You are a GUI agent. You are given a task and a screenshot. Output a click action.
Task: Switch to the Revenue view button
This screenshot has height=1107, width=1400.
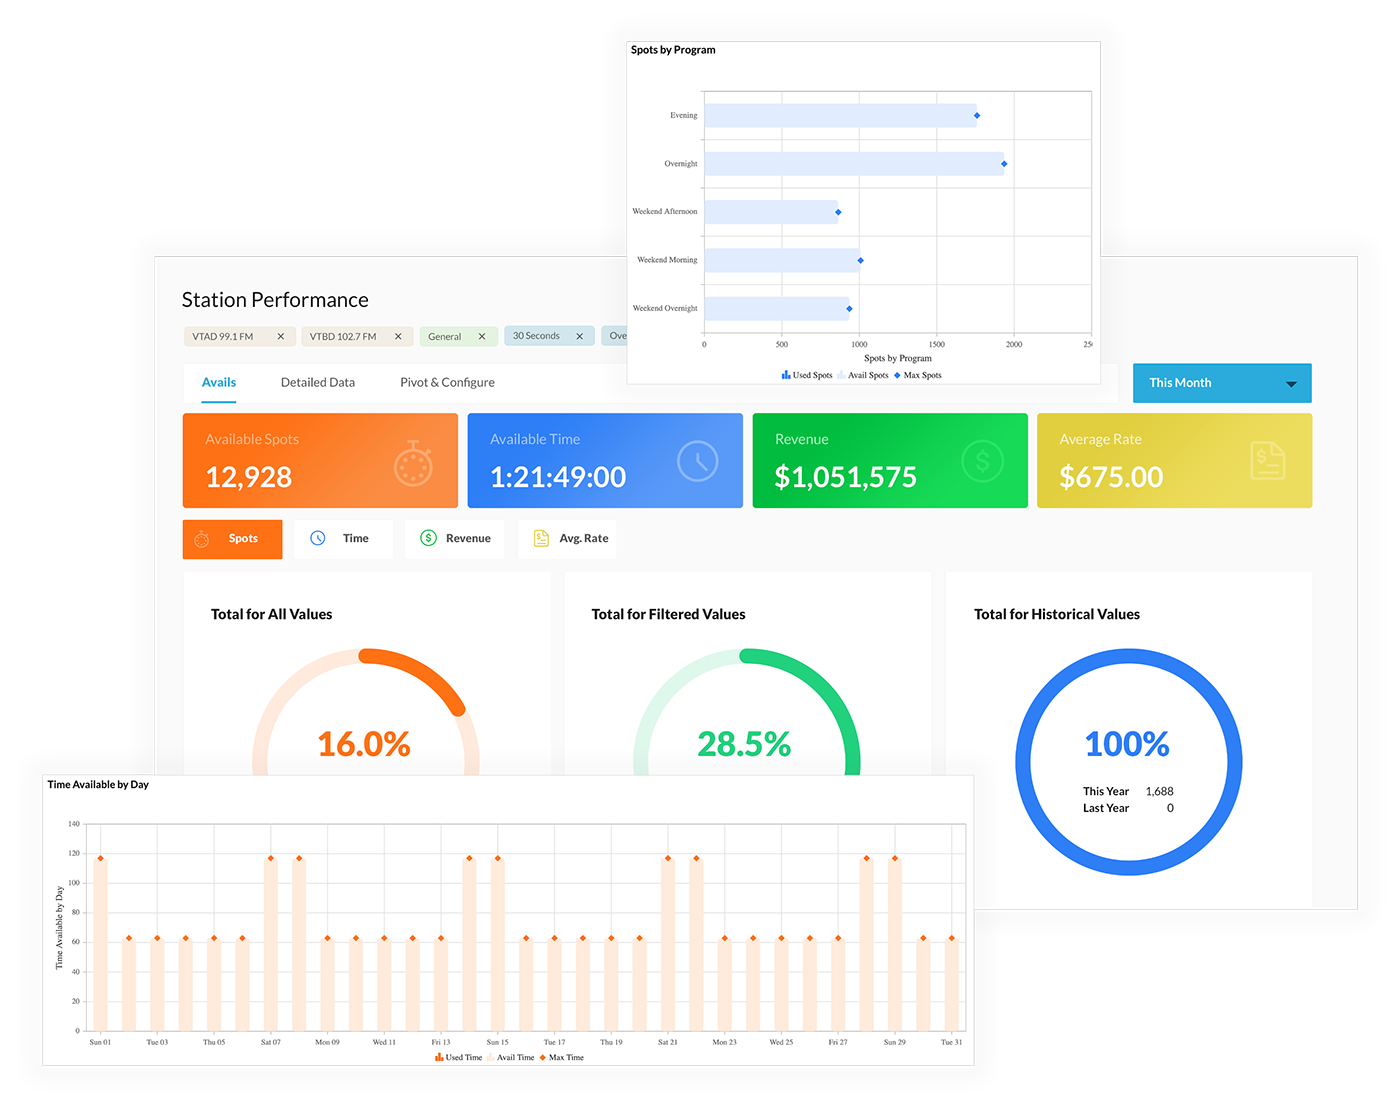point(455,539)
